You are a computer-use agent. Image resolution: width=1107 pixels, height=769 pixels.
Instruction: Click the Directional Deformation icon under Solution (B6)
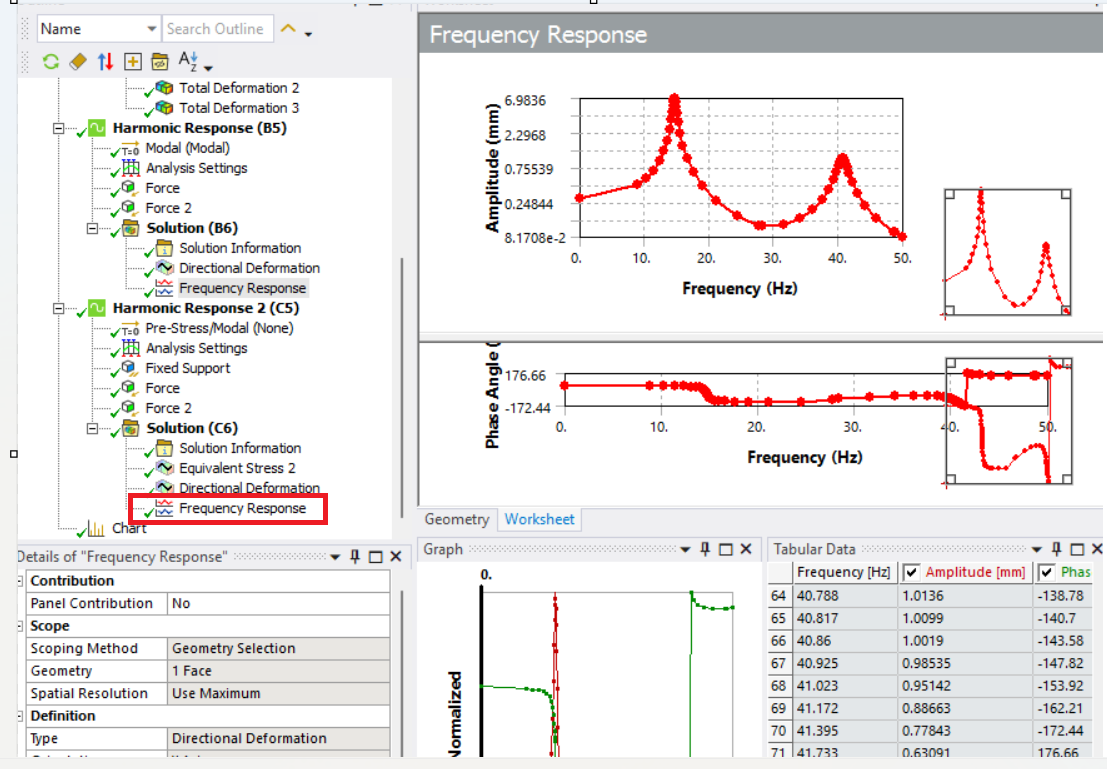click(x=164, y=268)
